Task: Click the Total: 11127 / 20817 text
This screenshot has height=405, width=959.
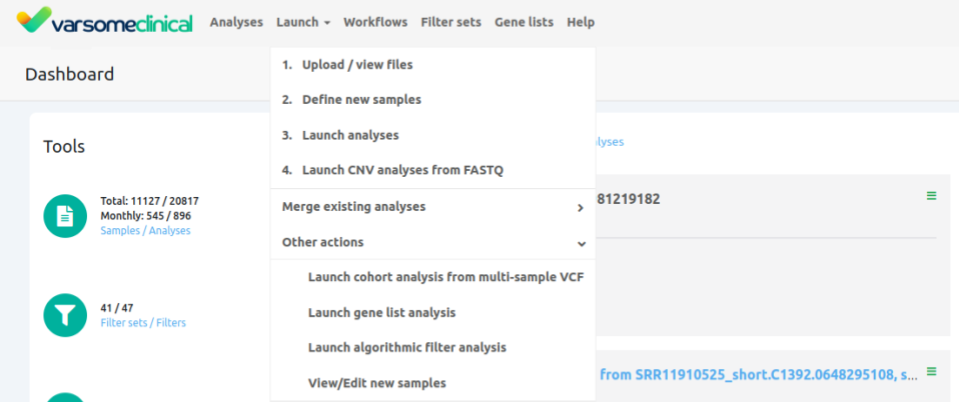Action: (x=150, y=201)
